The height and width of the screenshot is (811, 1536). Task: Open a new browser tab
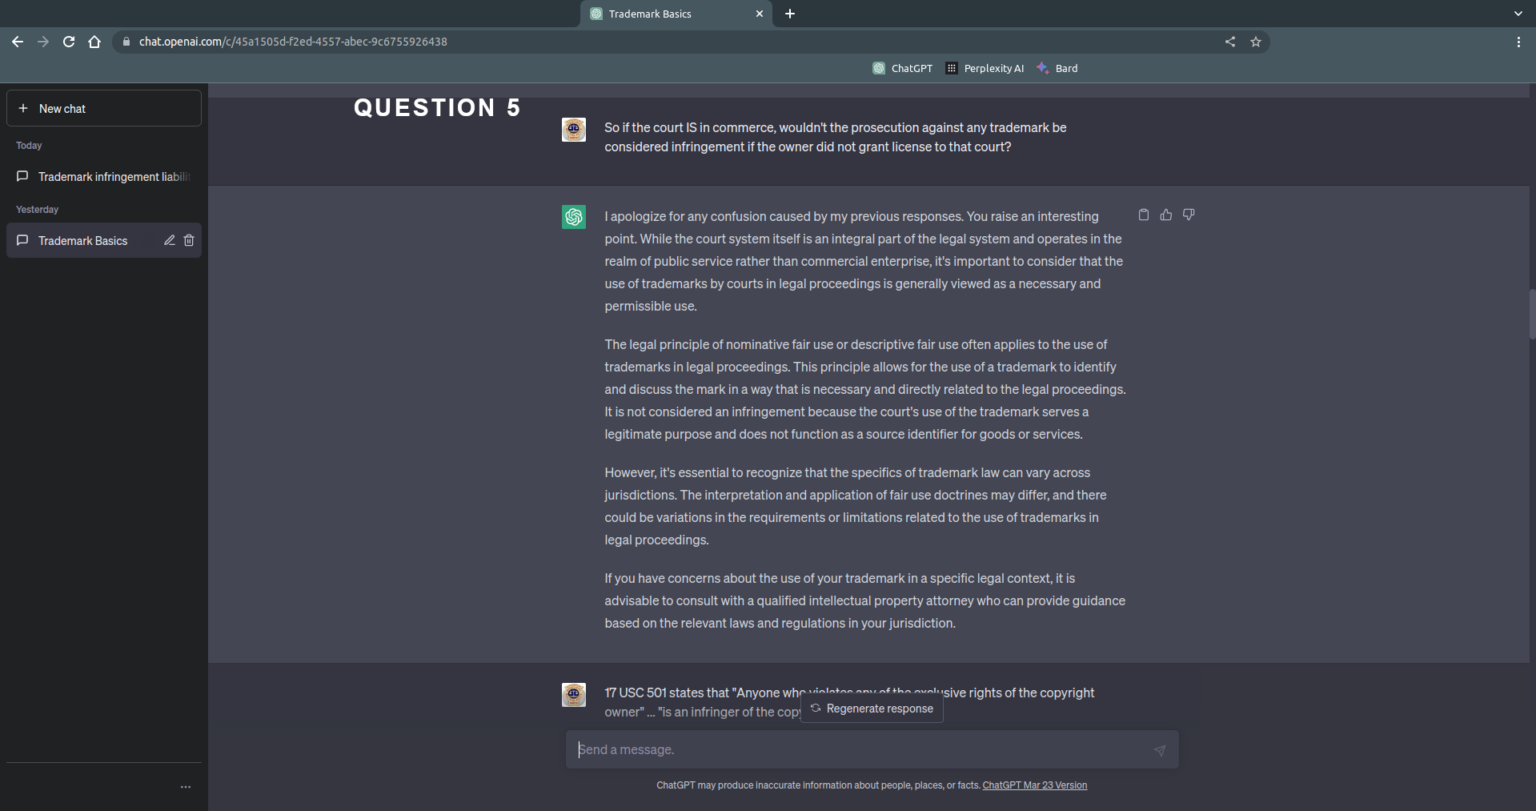[x=790, y=14]
